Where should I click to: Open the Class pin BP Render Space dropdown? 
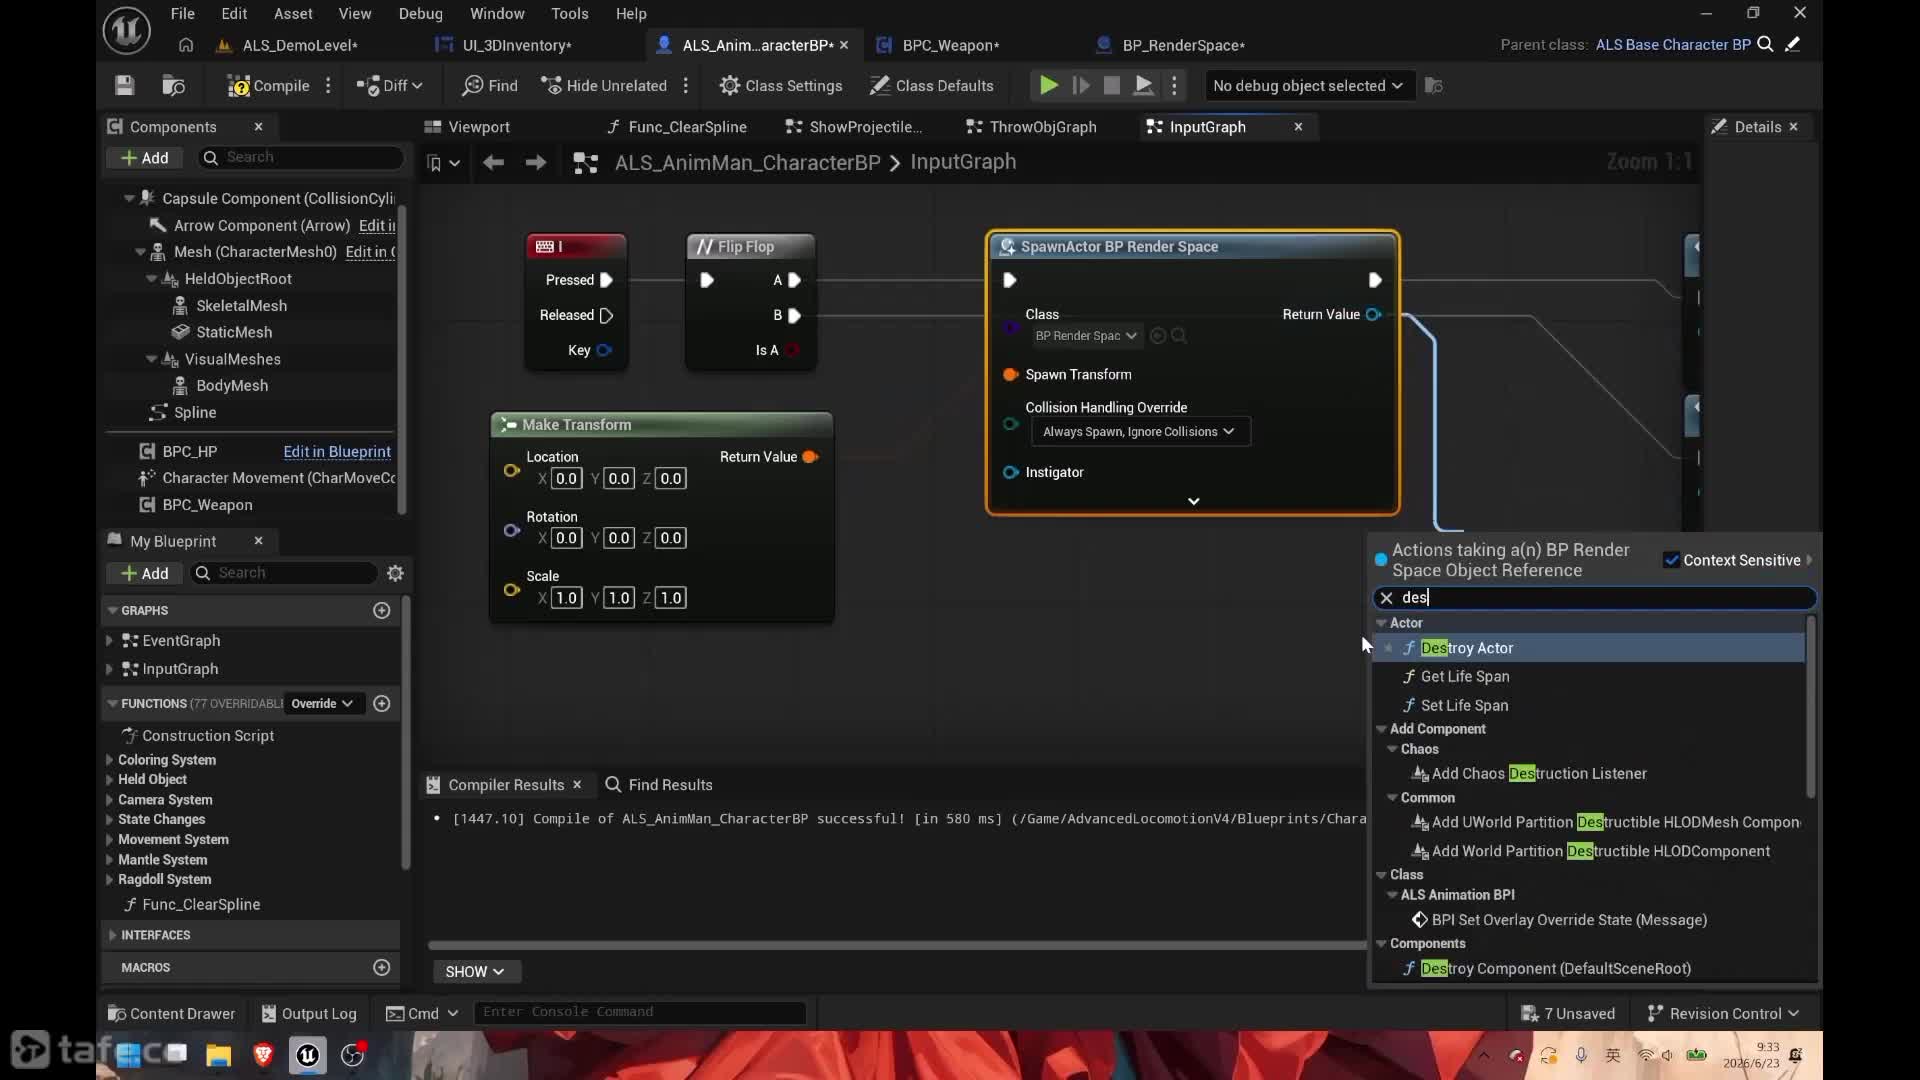[1085, 336]
